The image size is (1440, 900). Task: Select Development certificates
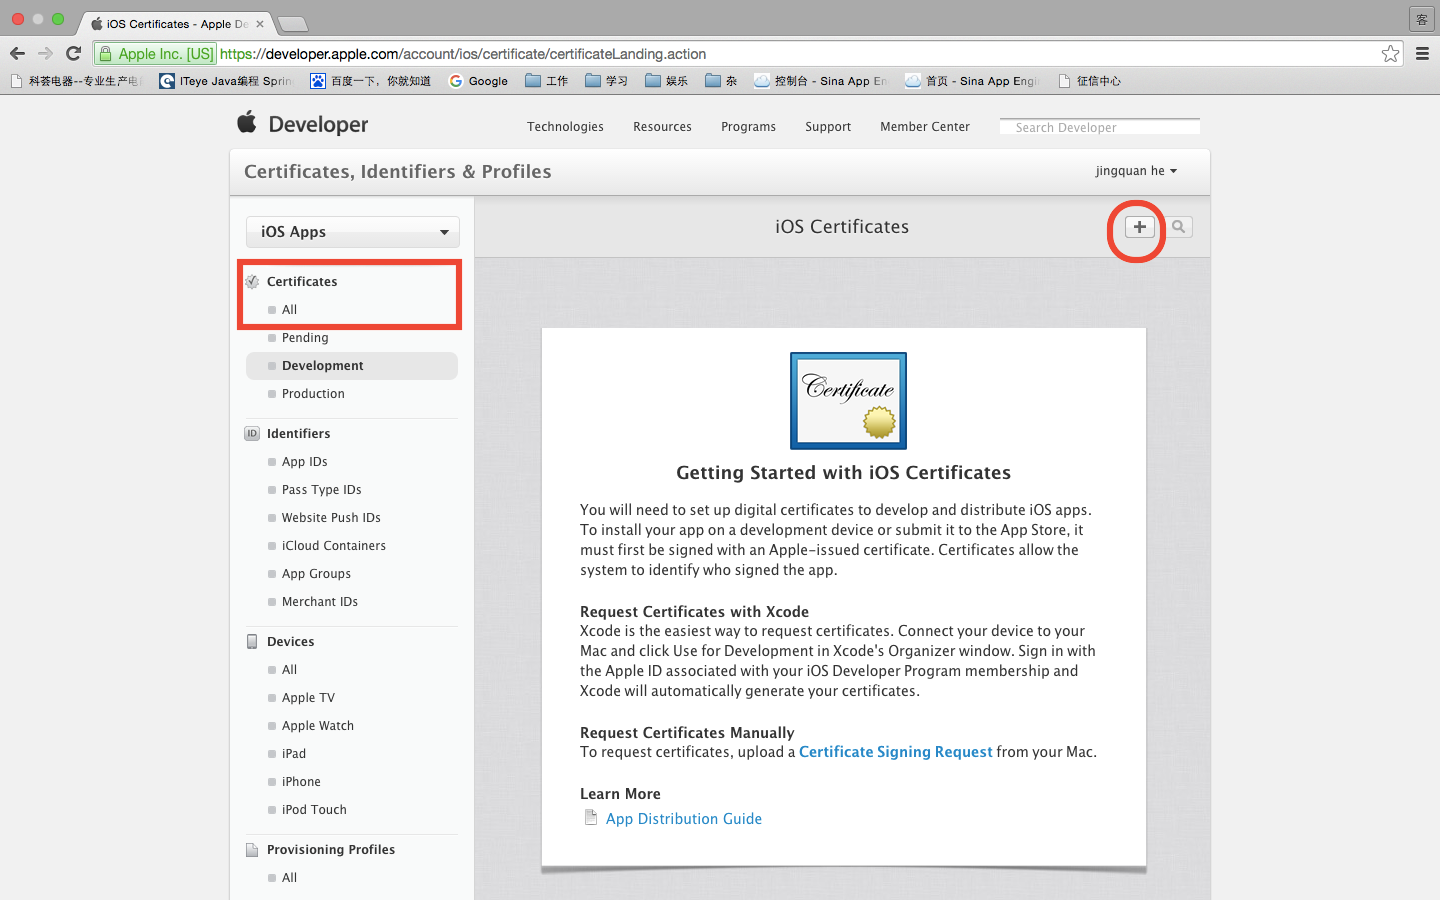tap(352, 366)
